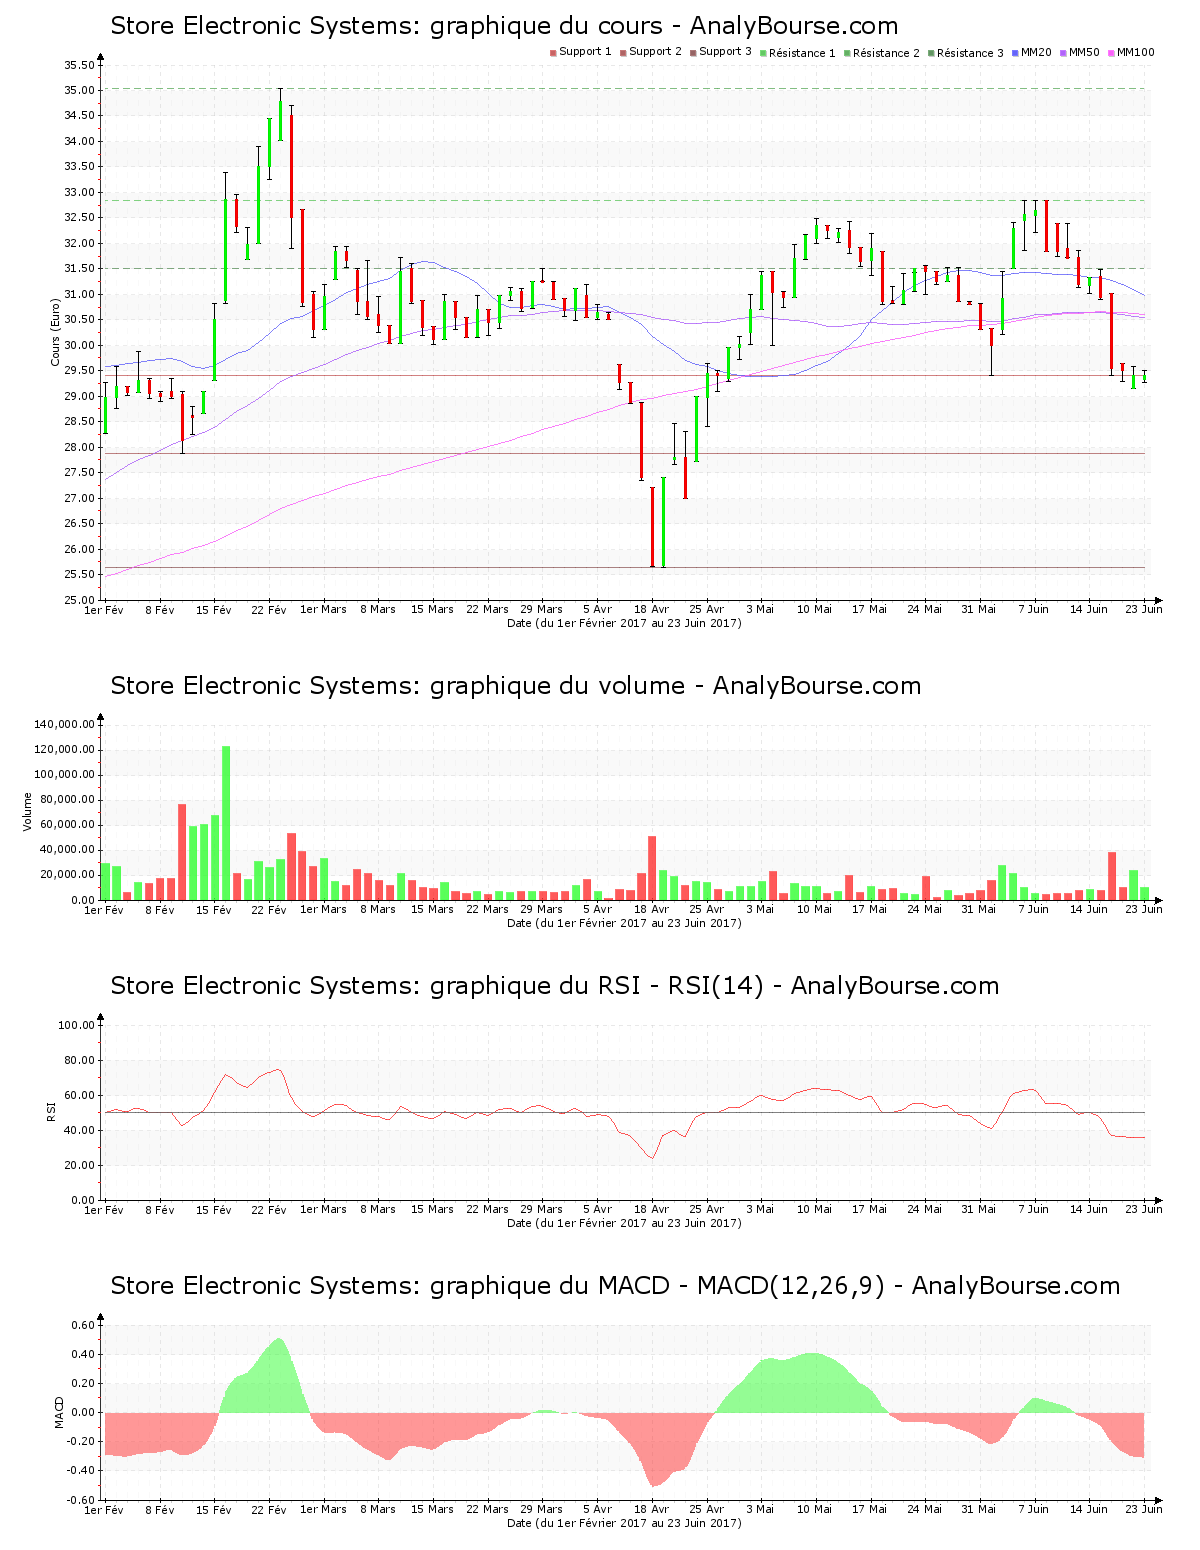
Task: Click 20,000.00 on the volume axis
Action: click(68, 874)
